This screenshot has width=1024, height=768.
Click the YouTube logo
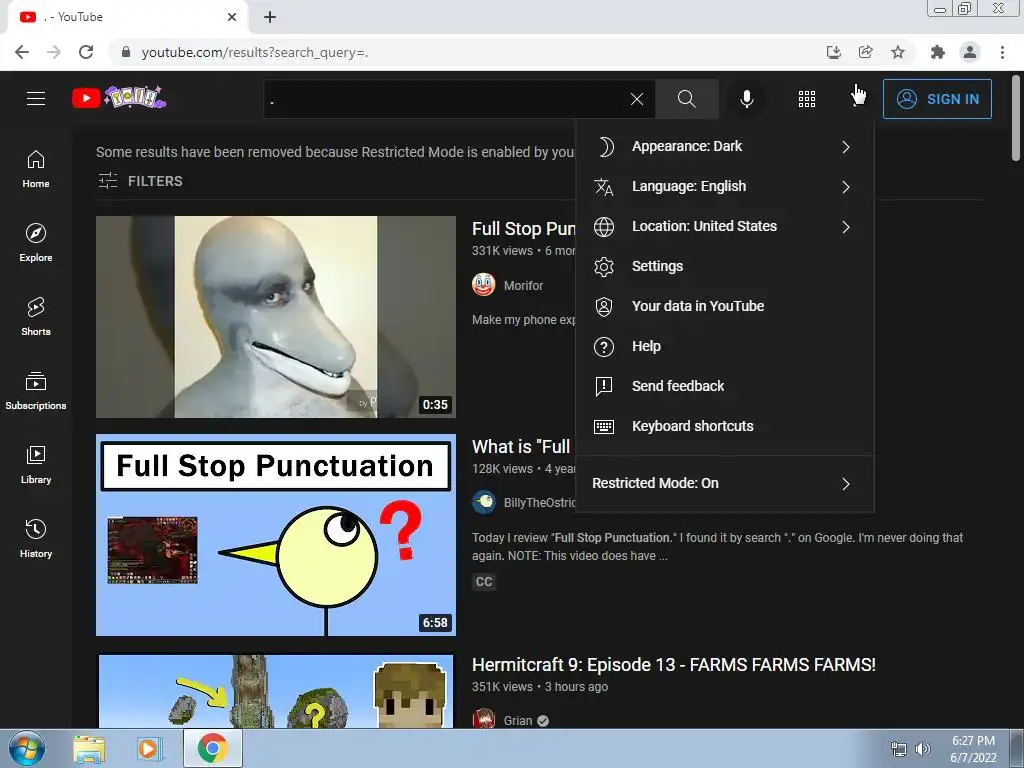(119, 98)
